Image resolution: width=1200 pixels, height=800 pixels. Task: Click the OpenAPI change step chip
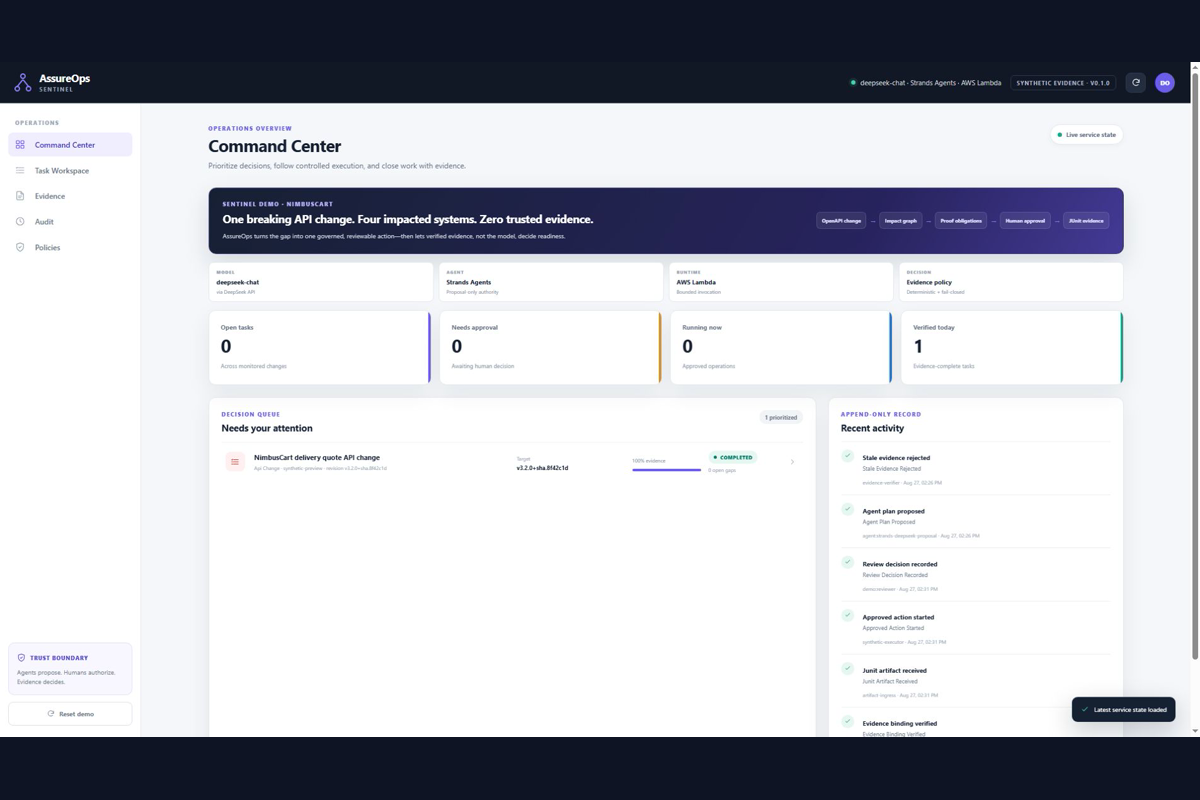841,220
